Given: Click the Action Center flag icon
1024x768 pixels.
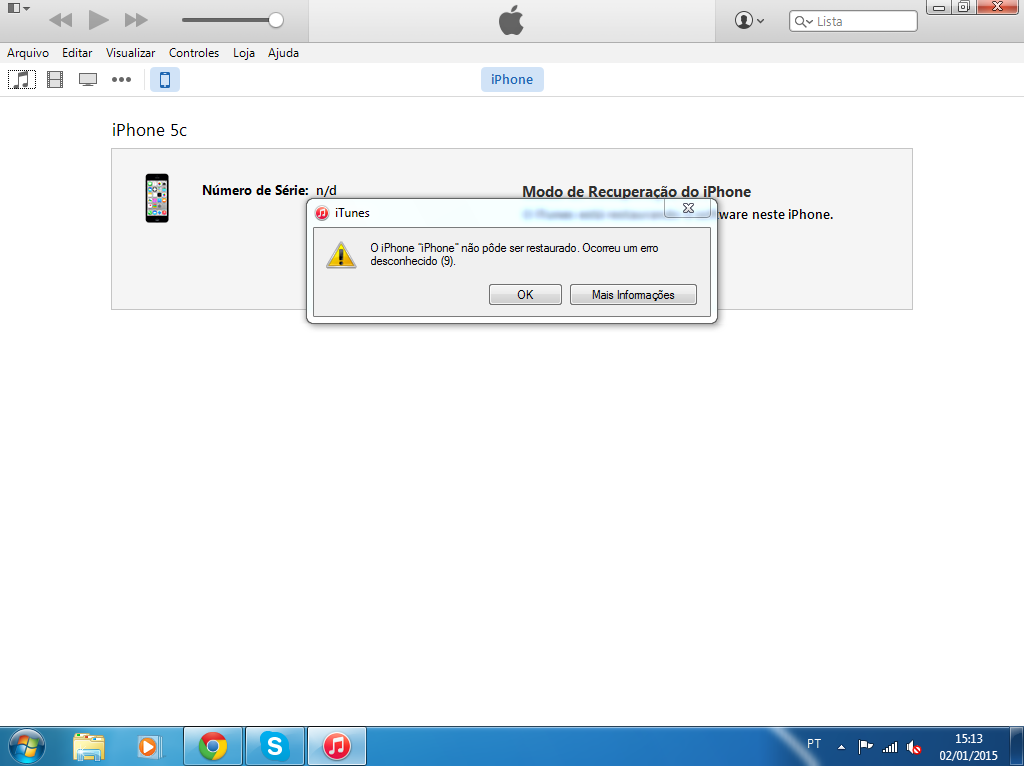Looking at the screenshot, I should point(865,746).
